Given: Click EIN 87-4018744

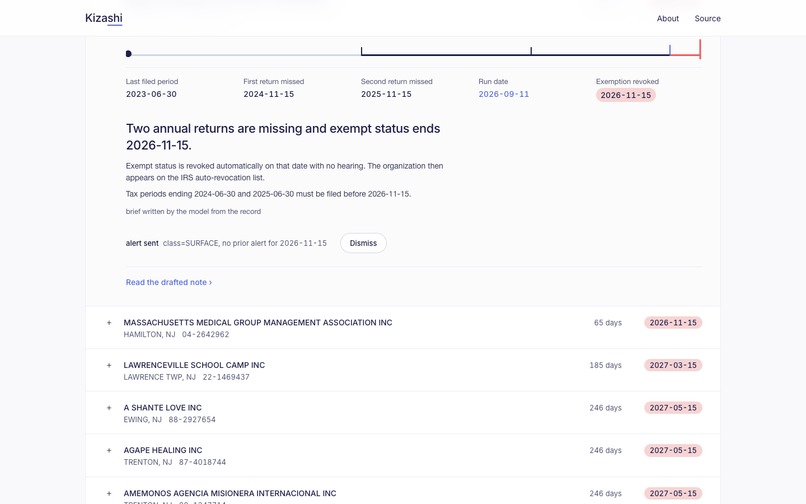Looking at the screenshot, I should click(202, 462).
